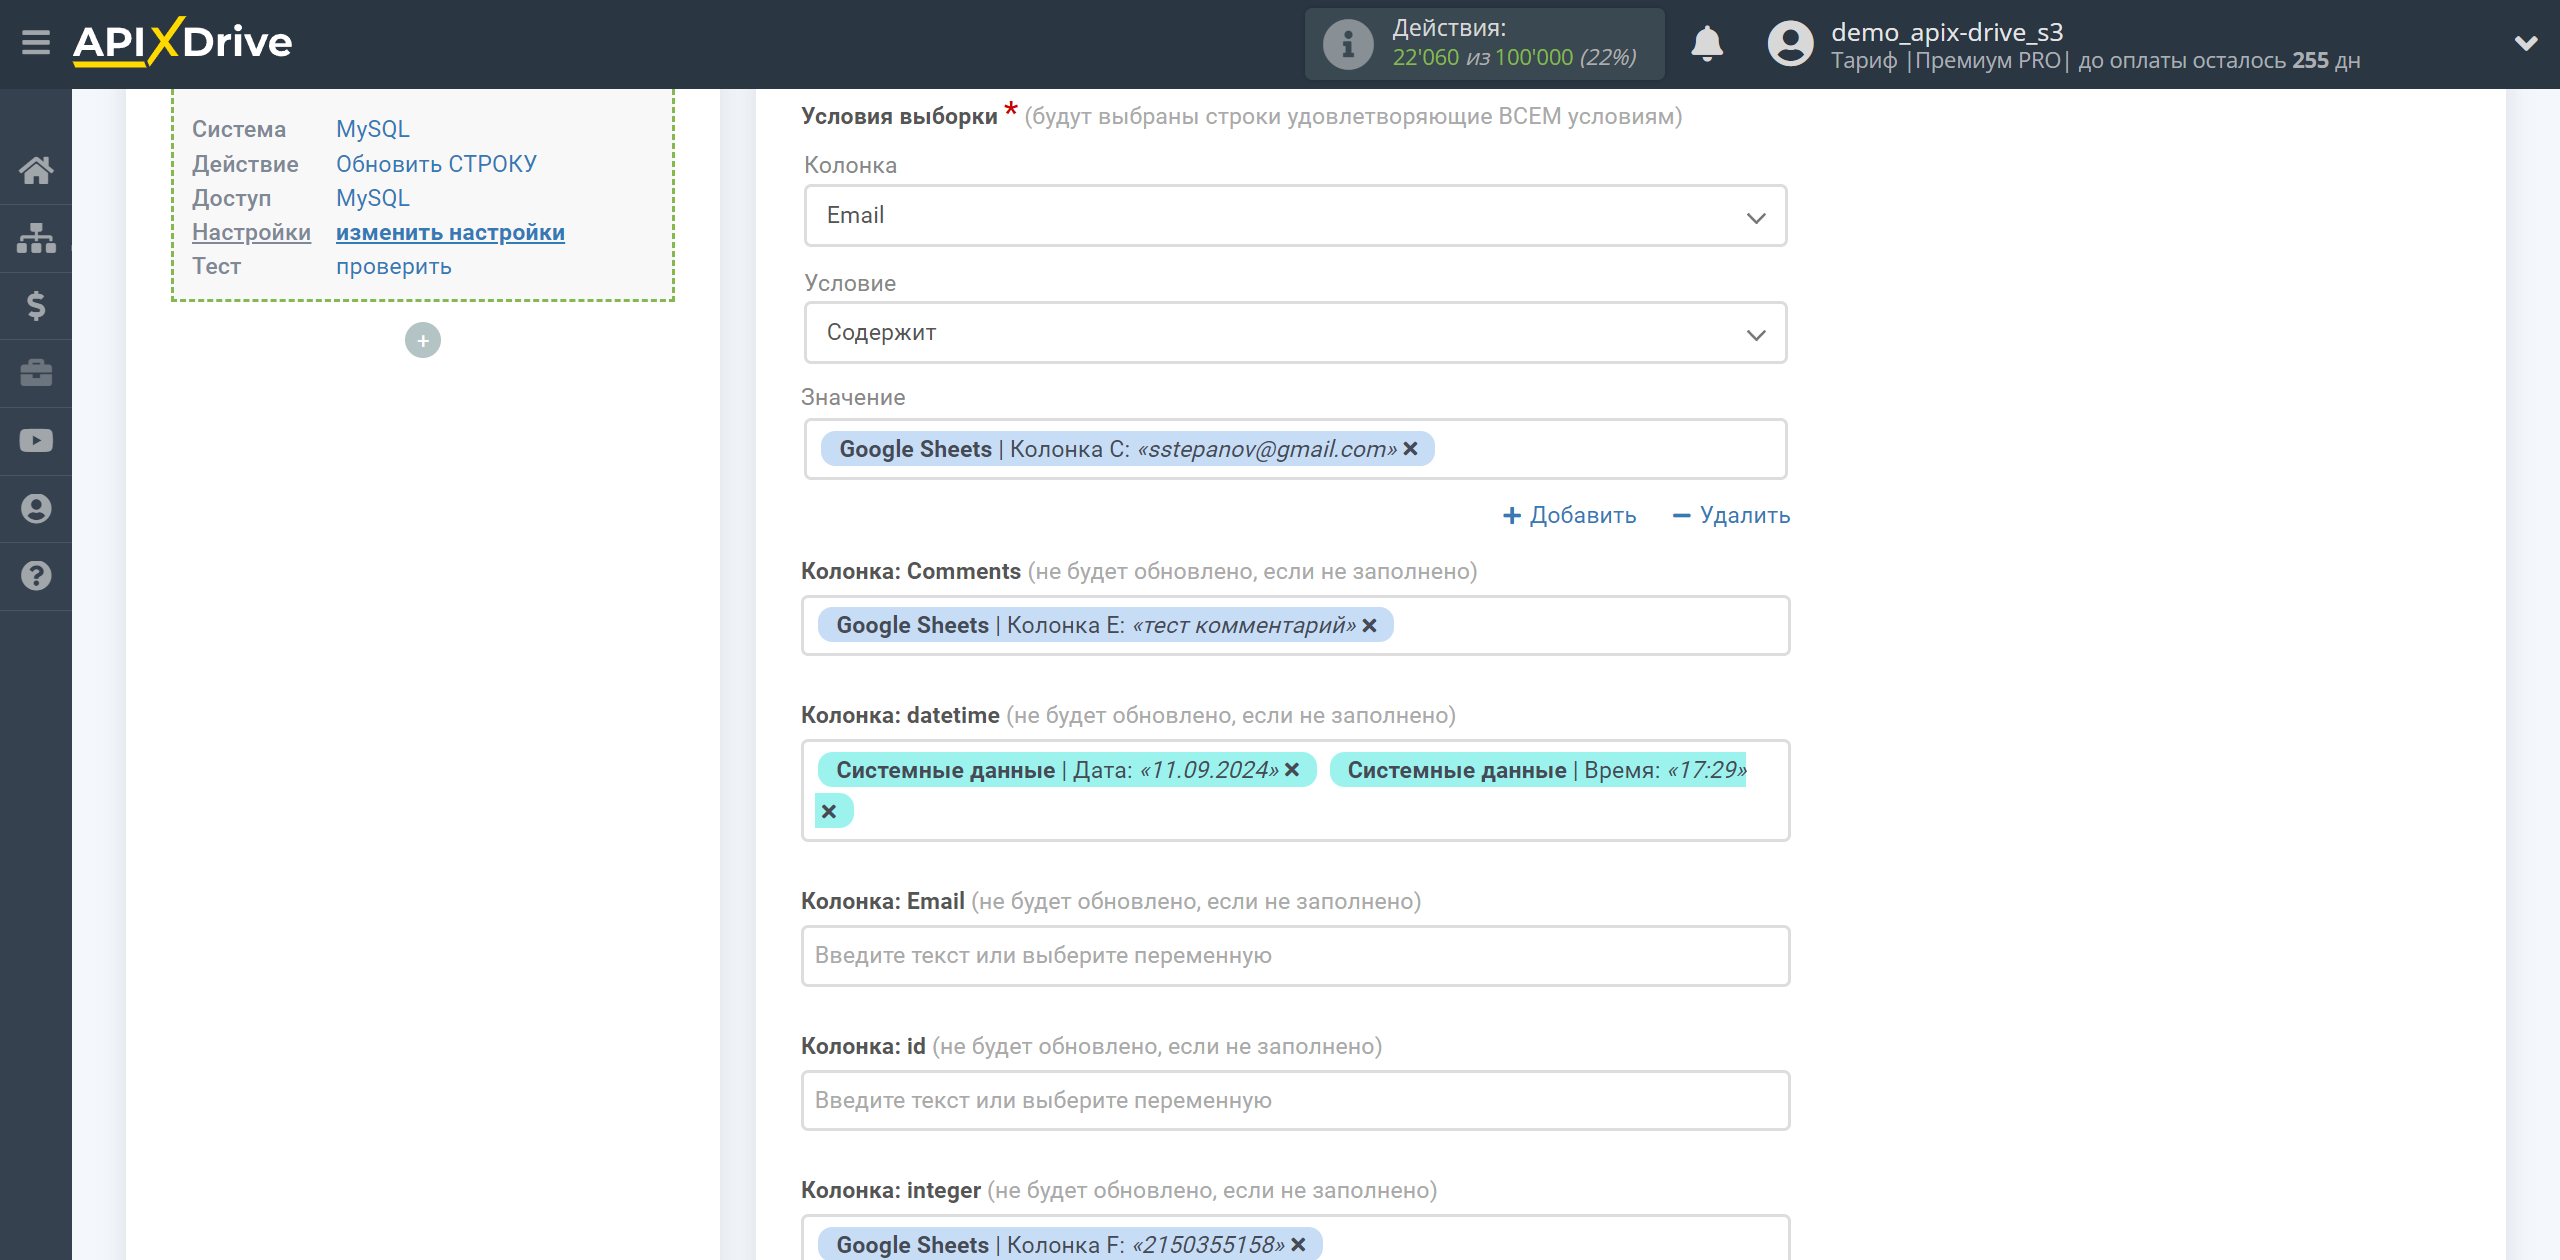The width and height of the screenshot is (2560, 1260).
Task: Click the ApiX-Drive logo
Action: point(183,42)
